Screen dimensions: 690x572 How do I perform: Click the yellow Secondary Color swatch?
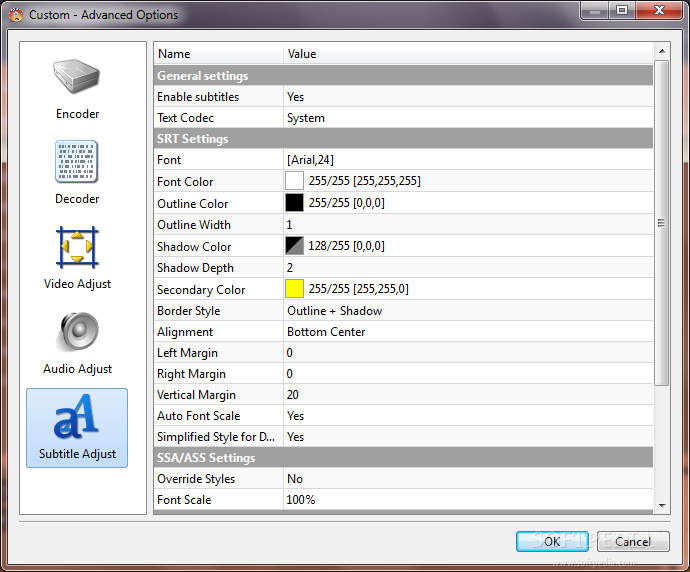coord(294,289)
